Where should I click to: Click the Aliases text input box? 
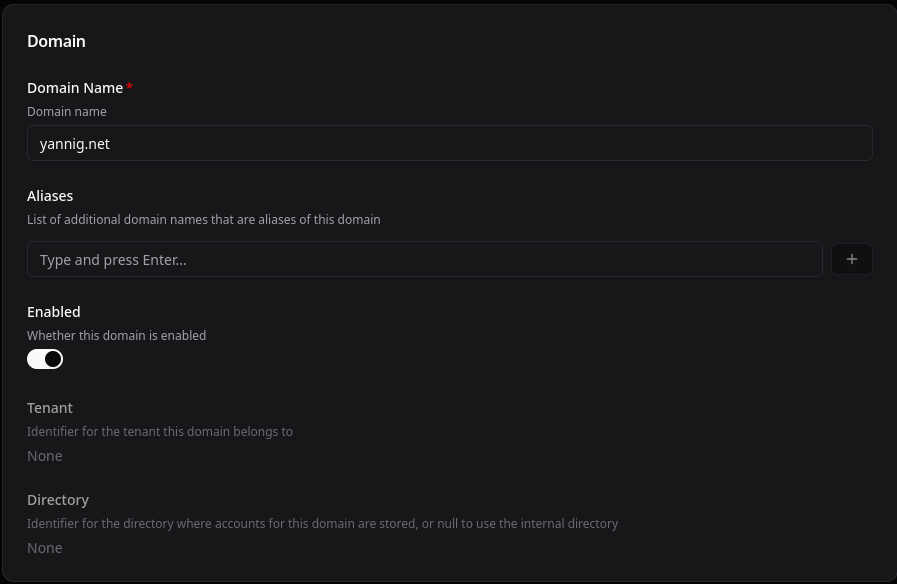[425, 259]
